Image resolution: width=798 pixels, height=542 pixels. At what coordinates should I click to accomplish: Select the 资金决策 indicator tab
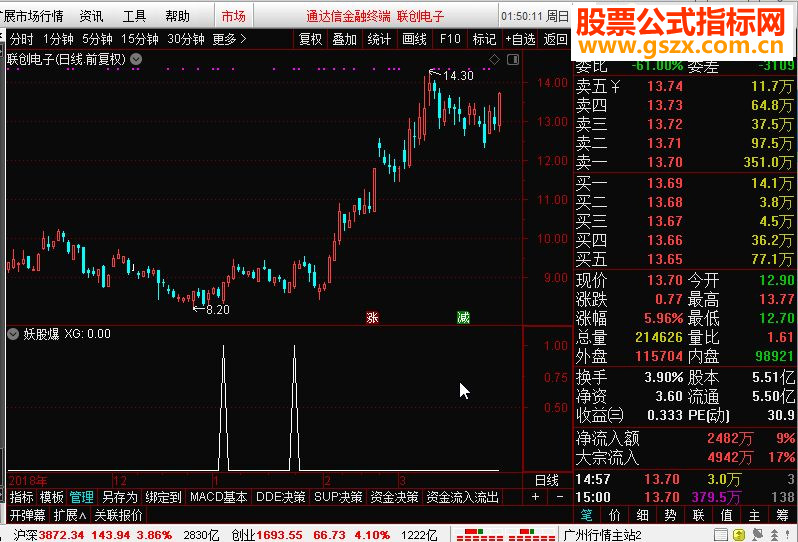(394, 497)
